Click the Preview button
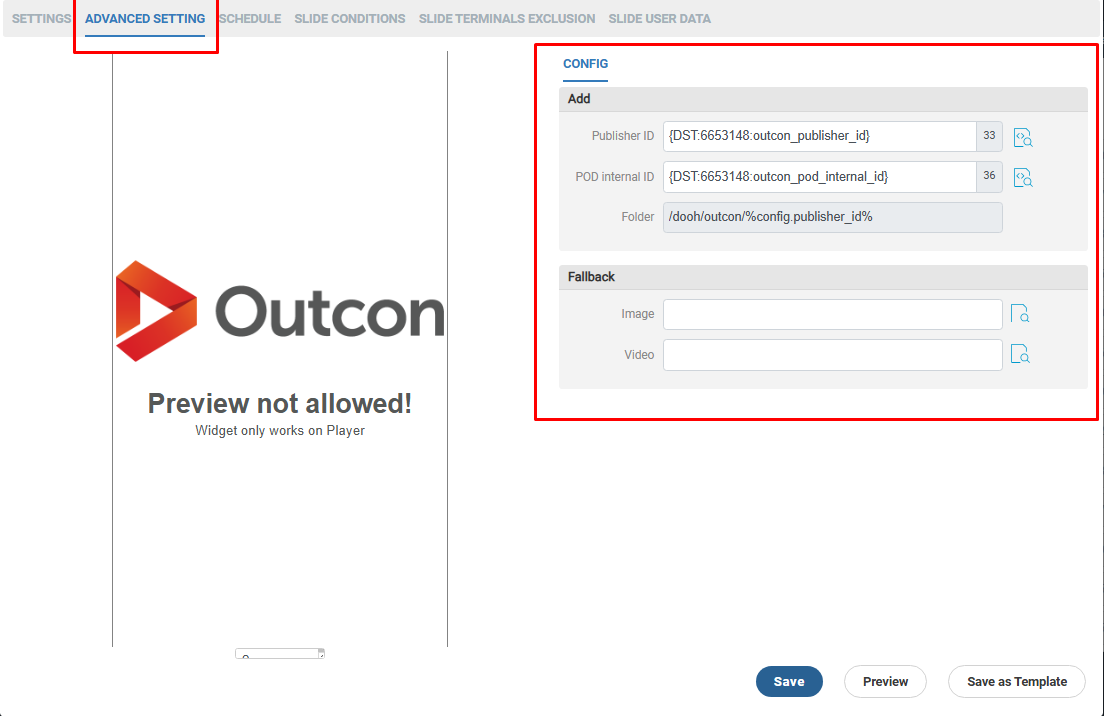1104x716 pixels. point(885,682)
